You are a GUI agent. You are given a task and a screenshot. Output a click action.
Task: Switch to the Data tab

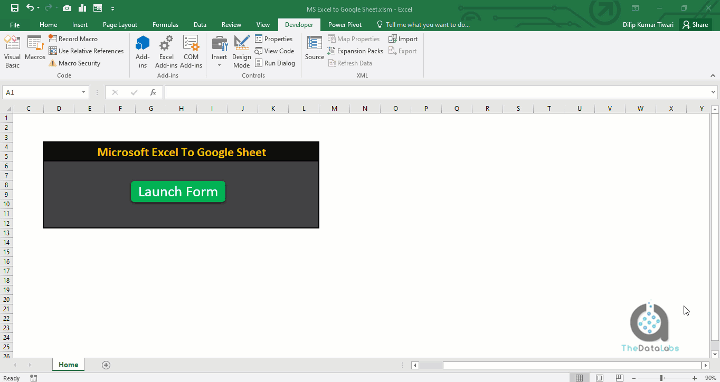tap(200, 25)
